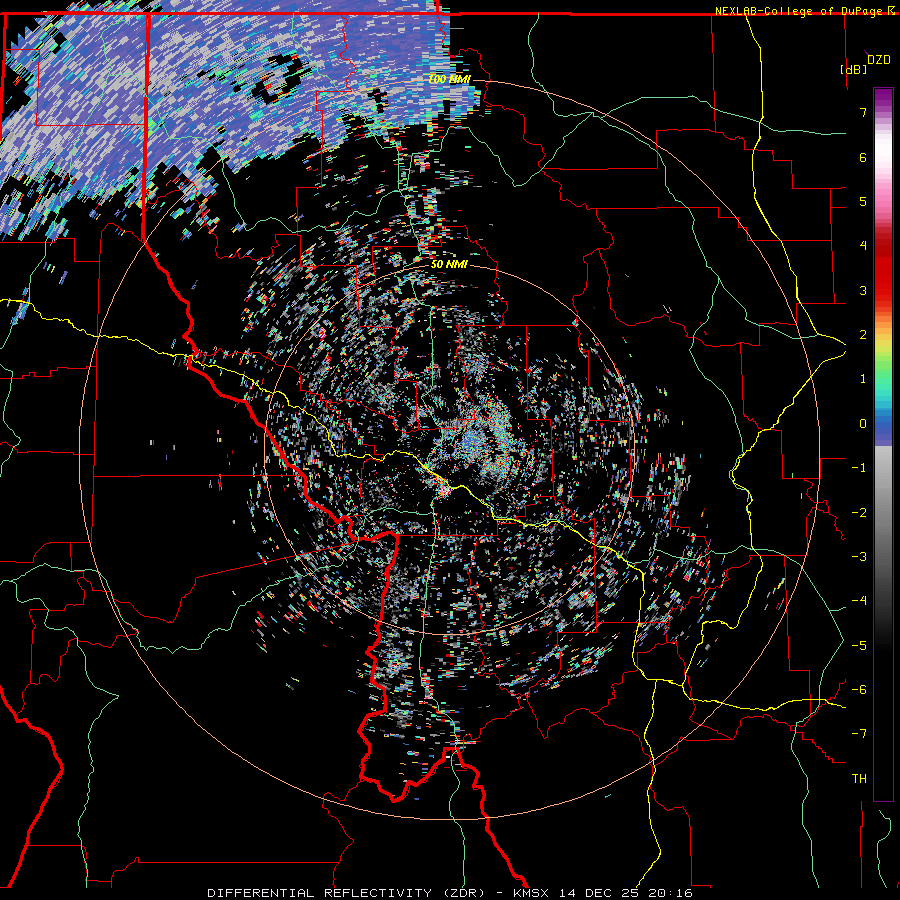900x900 pixels.
Task: Select the -1 dB scale label
Action: click(x=859, y=468)
